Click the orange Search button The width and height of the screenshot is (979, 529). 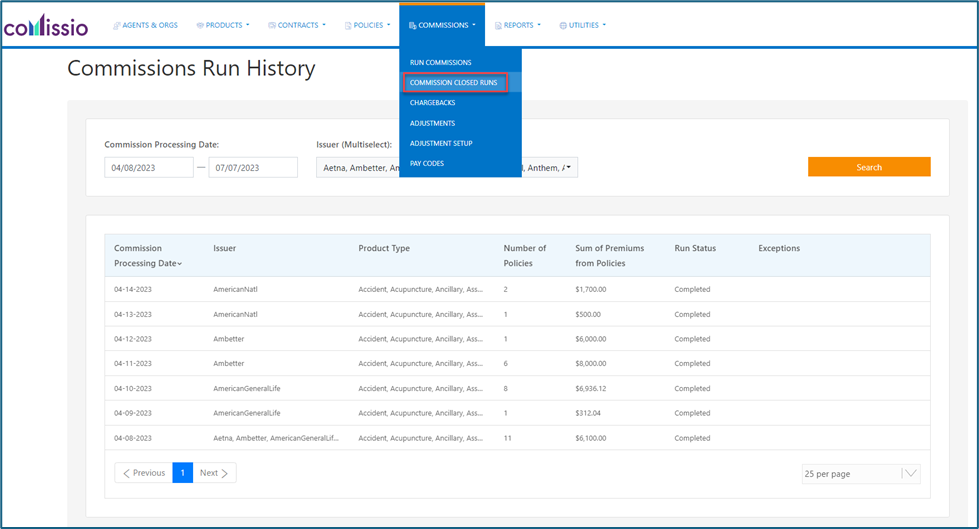(x=868, y=167)
